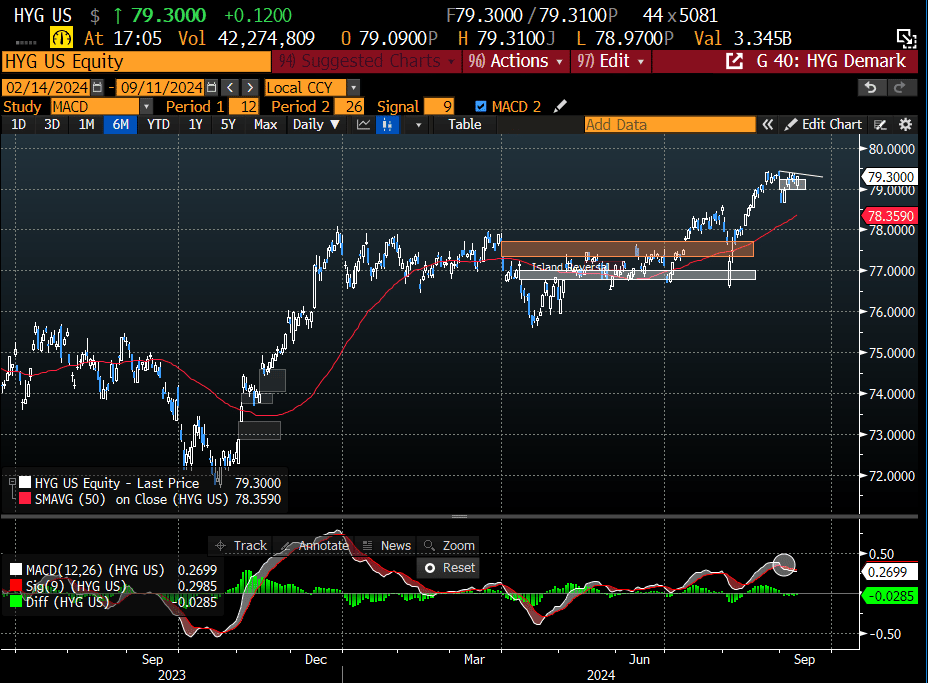This screenshot has width=928, height=683.
Task: Open the start date calendar picker
Action: 97,88
